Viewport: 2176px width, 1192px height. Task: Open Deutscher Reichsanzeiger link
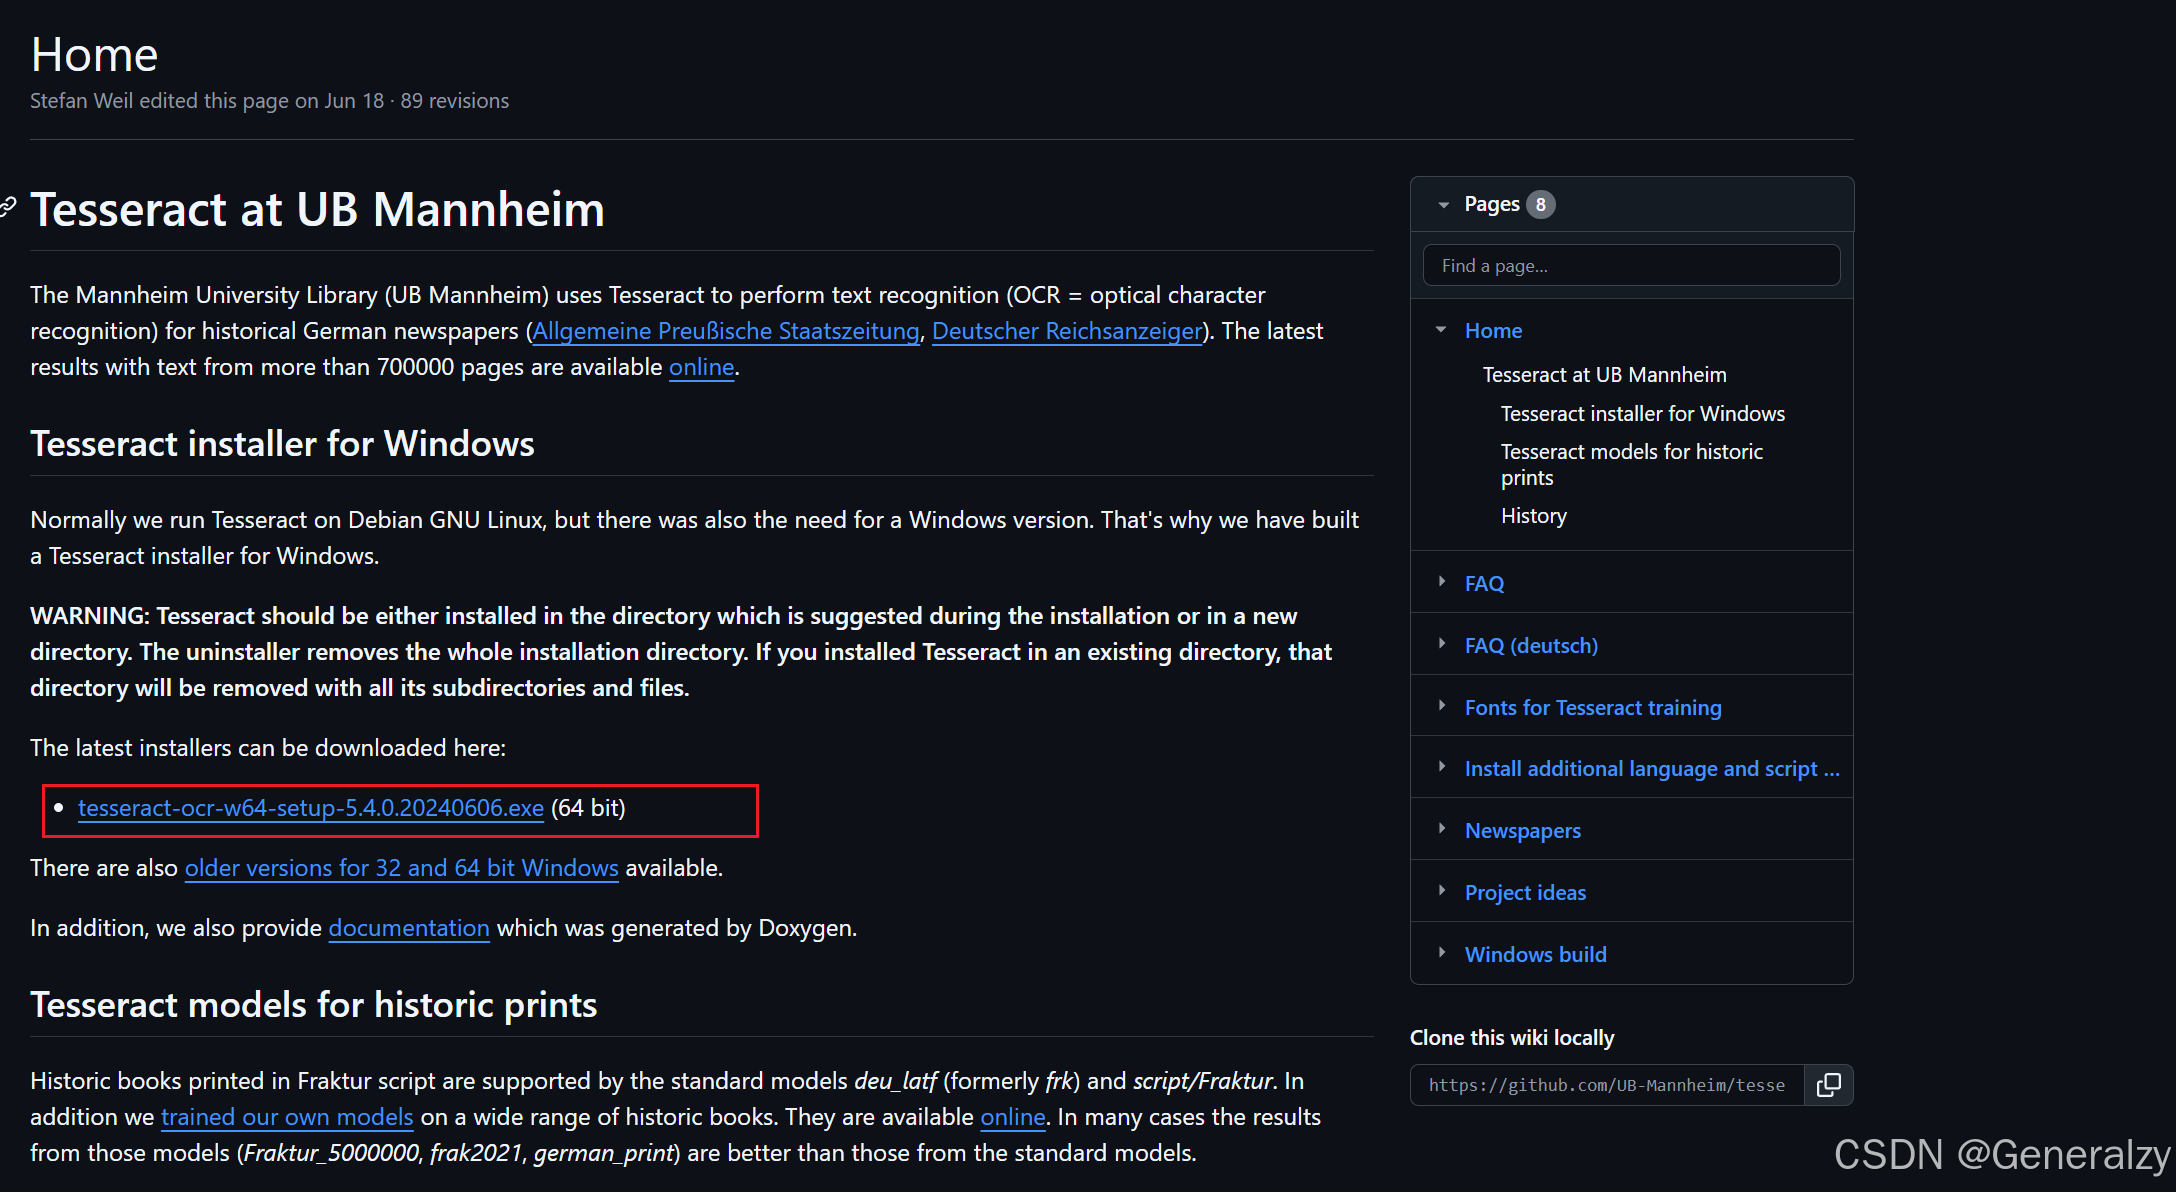(x=1066, y=331)
